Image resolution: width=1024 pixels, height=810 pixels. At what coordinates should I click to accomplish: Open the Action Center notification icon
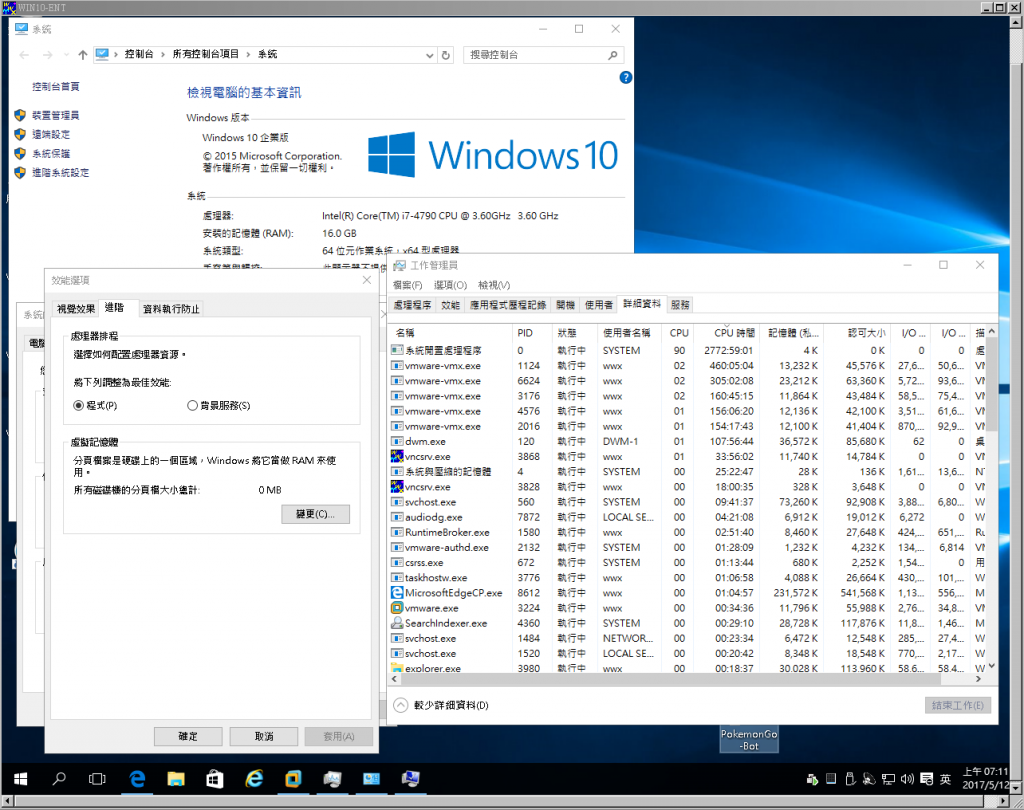click(927, 779)
